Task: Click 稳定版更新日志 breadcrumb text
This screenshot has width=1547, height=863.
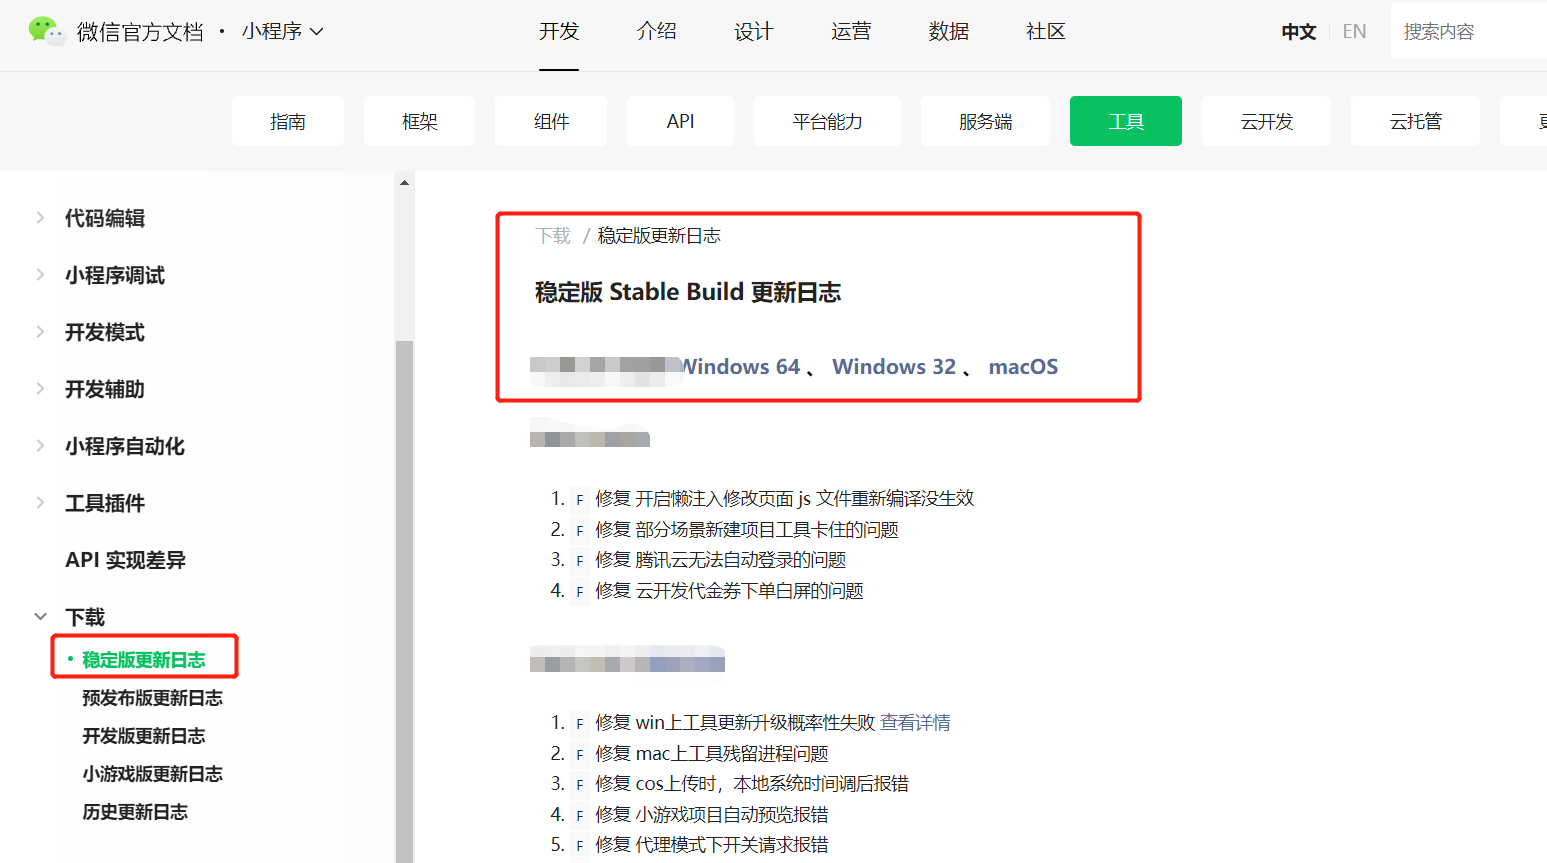Action: (659, 236)
